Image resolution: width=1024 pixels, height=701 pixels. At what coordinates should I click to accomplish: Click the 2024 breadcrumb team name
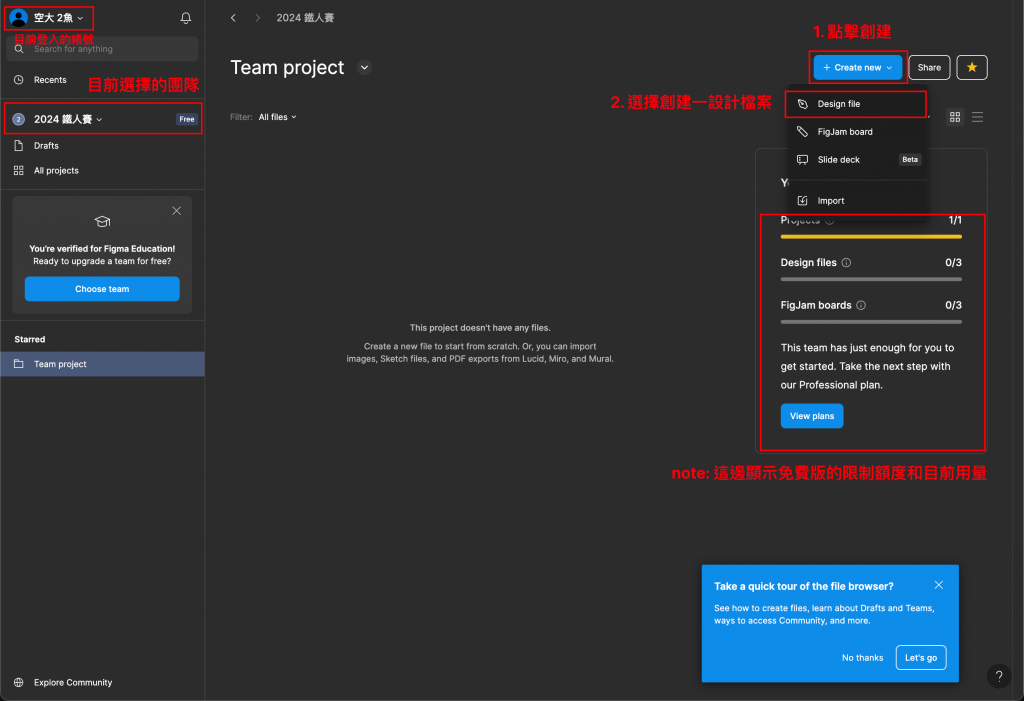tap(305, 18)
